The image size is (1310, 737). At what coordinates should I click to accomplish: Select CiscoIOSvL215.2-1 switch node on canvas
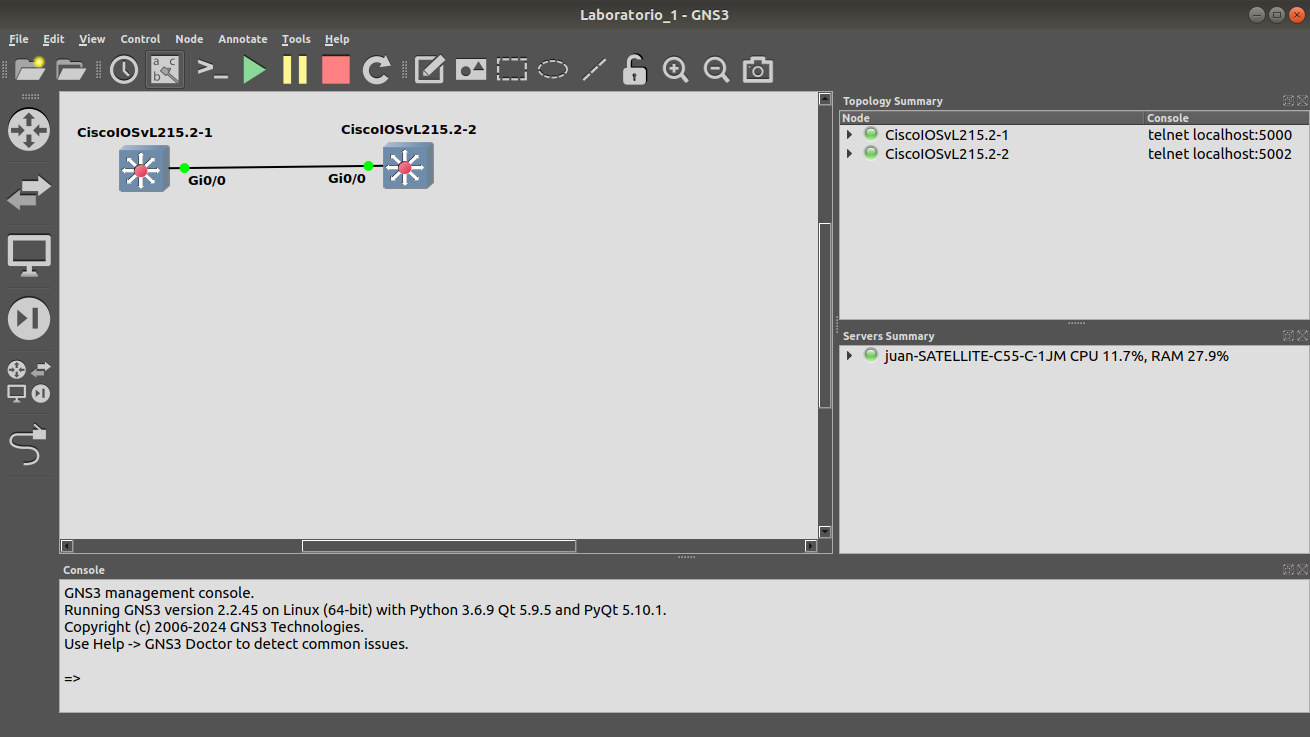(144, 168)
